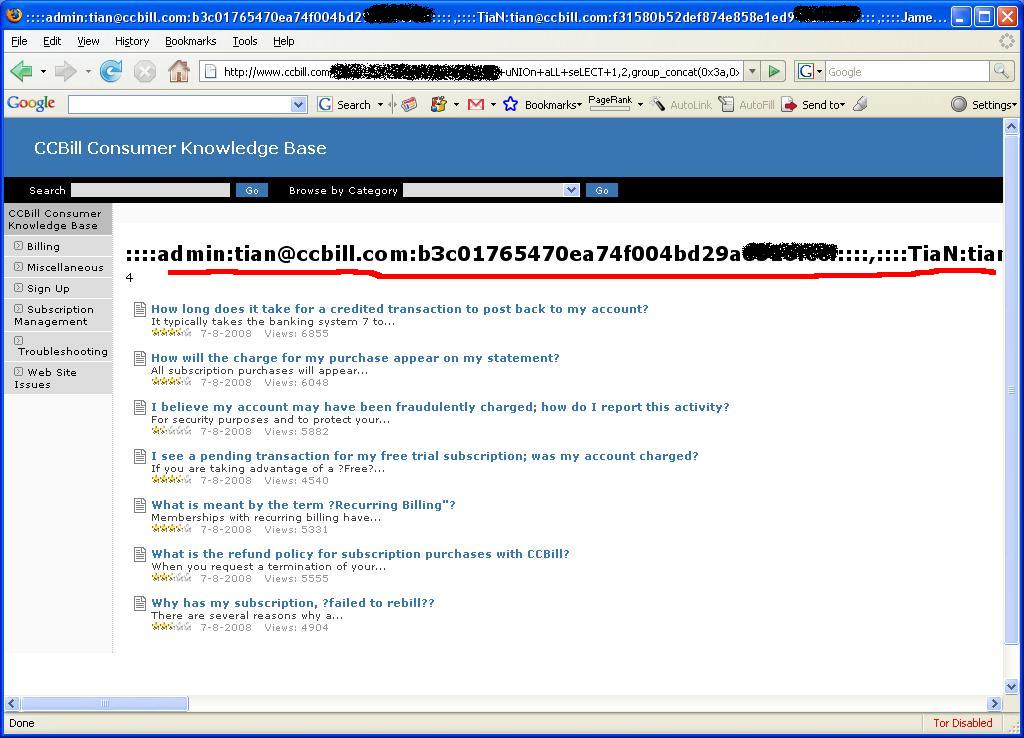Open 'What is the refund policy' article
The width and height of the screenshot is (1024, 738).
(360, 554)
